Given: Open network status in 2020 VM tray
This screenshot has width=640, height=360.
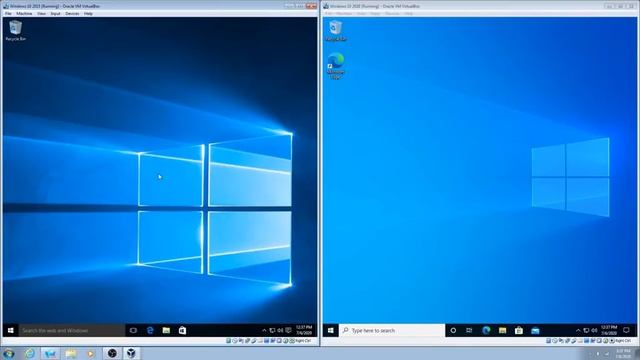Looking at the screenshot, I should [586, 330].
